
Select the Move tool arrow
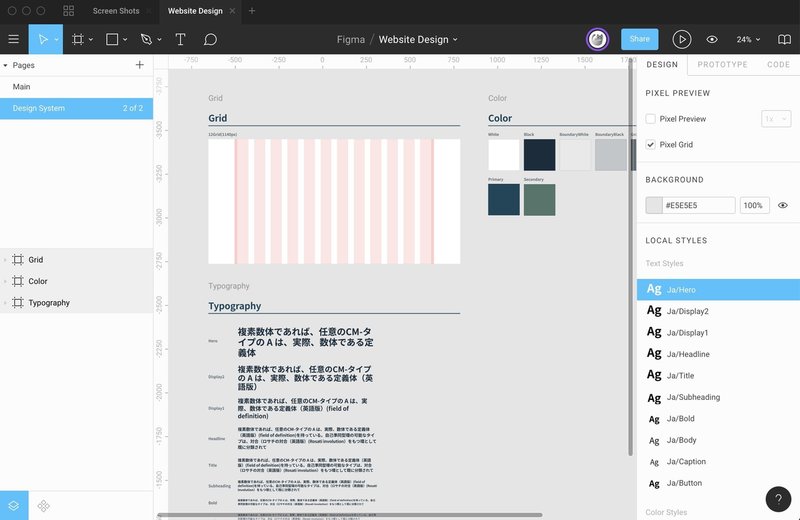(x=43, y=39)
